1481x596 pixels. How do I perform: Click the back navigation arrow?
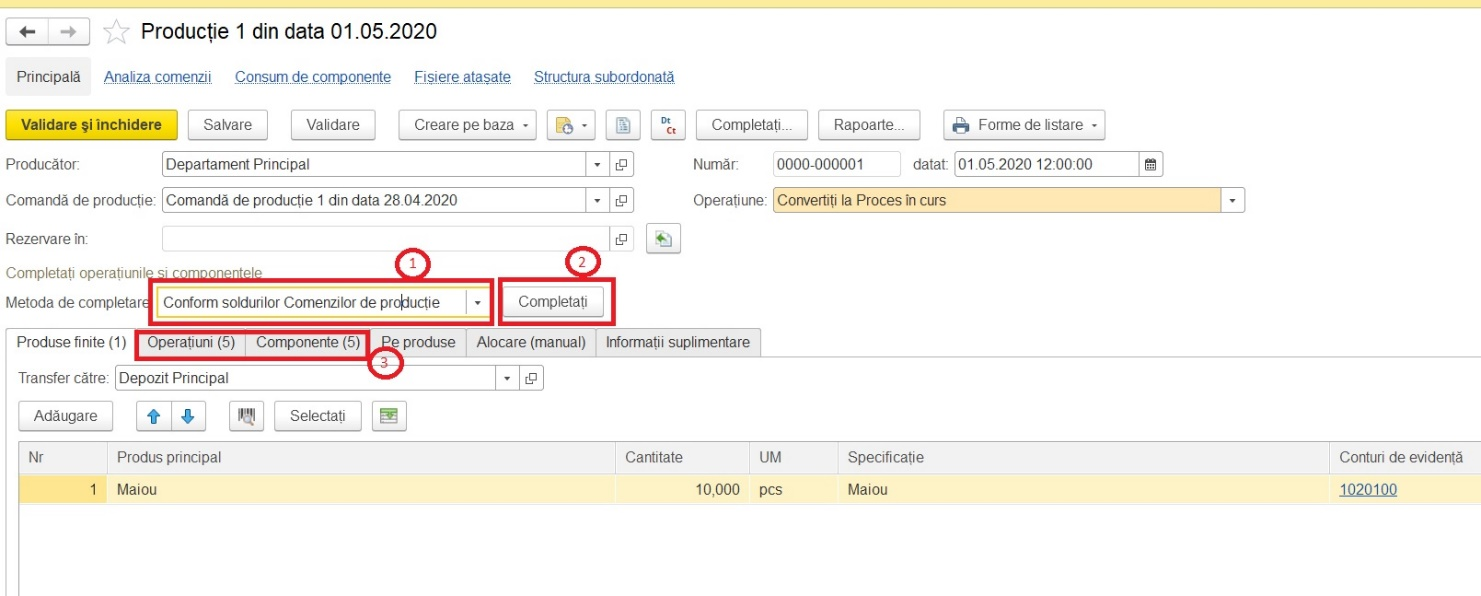coord(27,33)
